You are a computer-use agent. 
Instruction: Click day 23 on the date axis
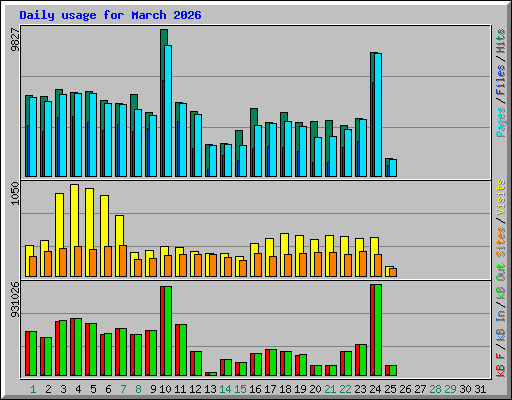360,389
